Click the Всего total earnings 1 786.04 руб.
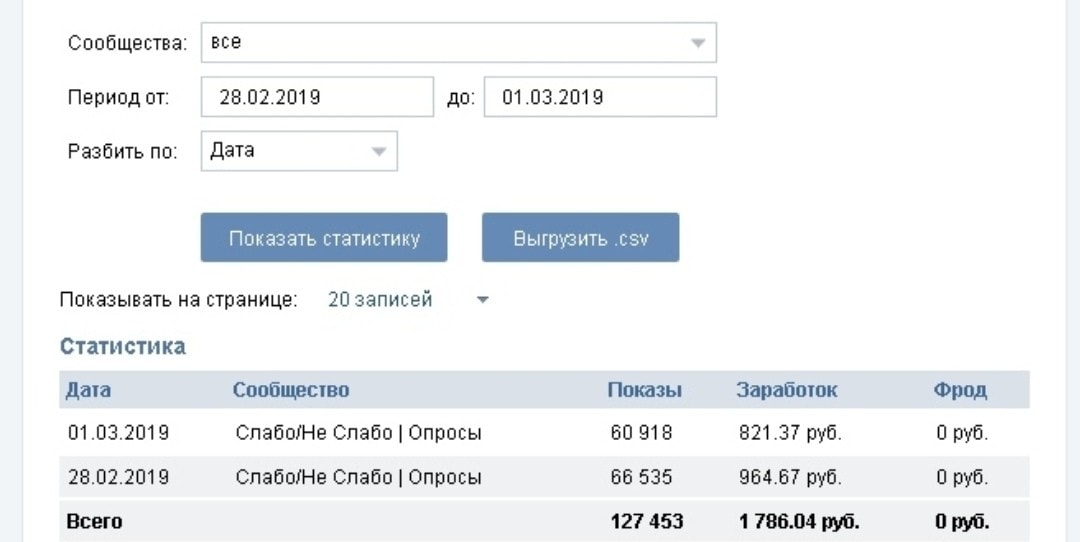This screenshot has width=1080, height=542. tap(799, 521)
